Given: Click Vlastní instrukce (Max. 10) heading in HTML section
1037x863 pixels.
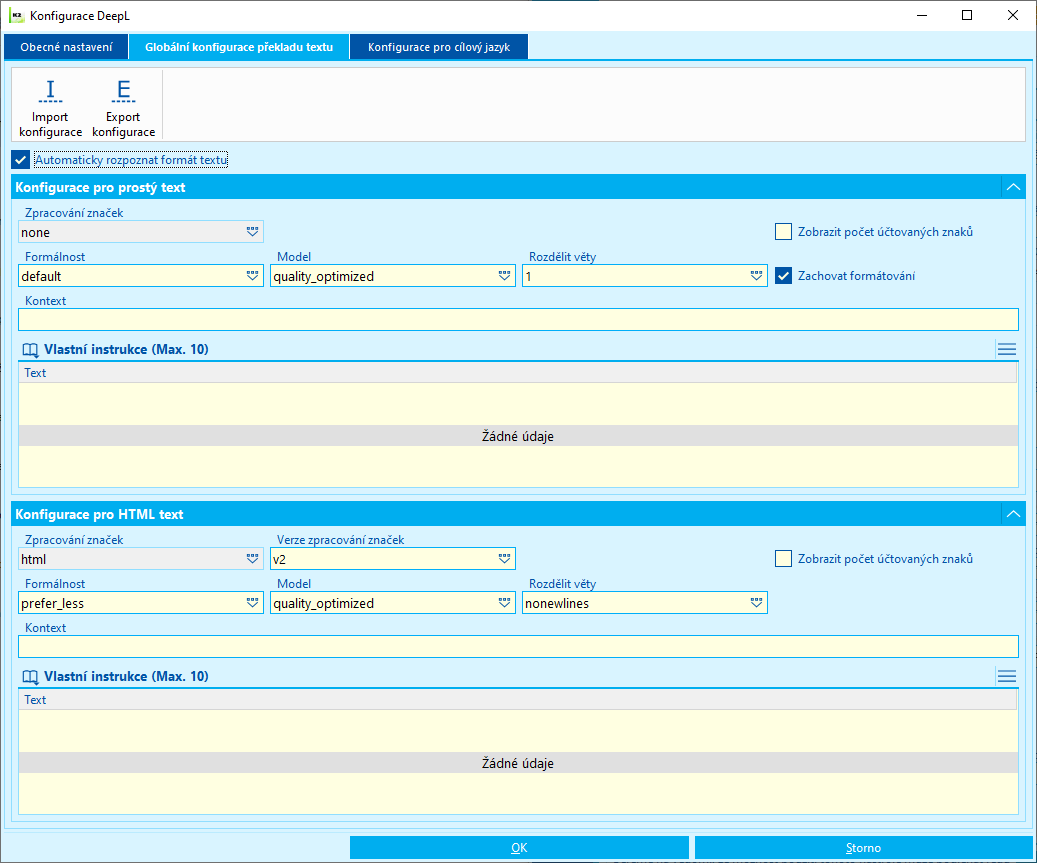Looking at the screenshot, I should point(126,676).
